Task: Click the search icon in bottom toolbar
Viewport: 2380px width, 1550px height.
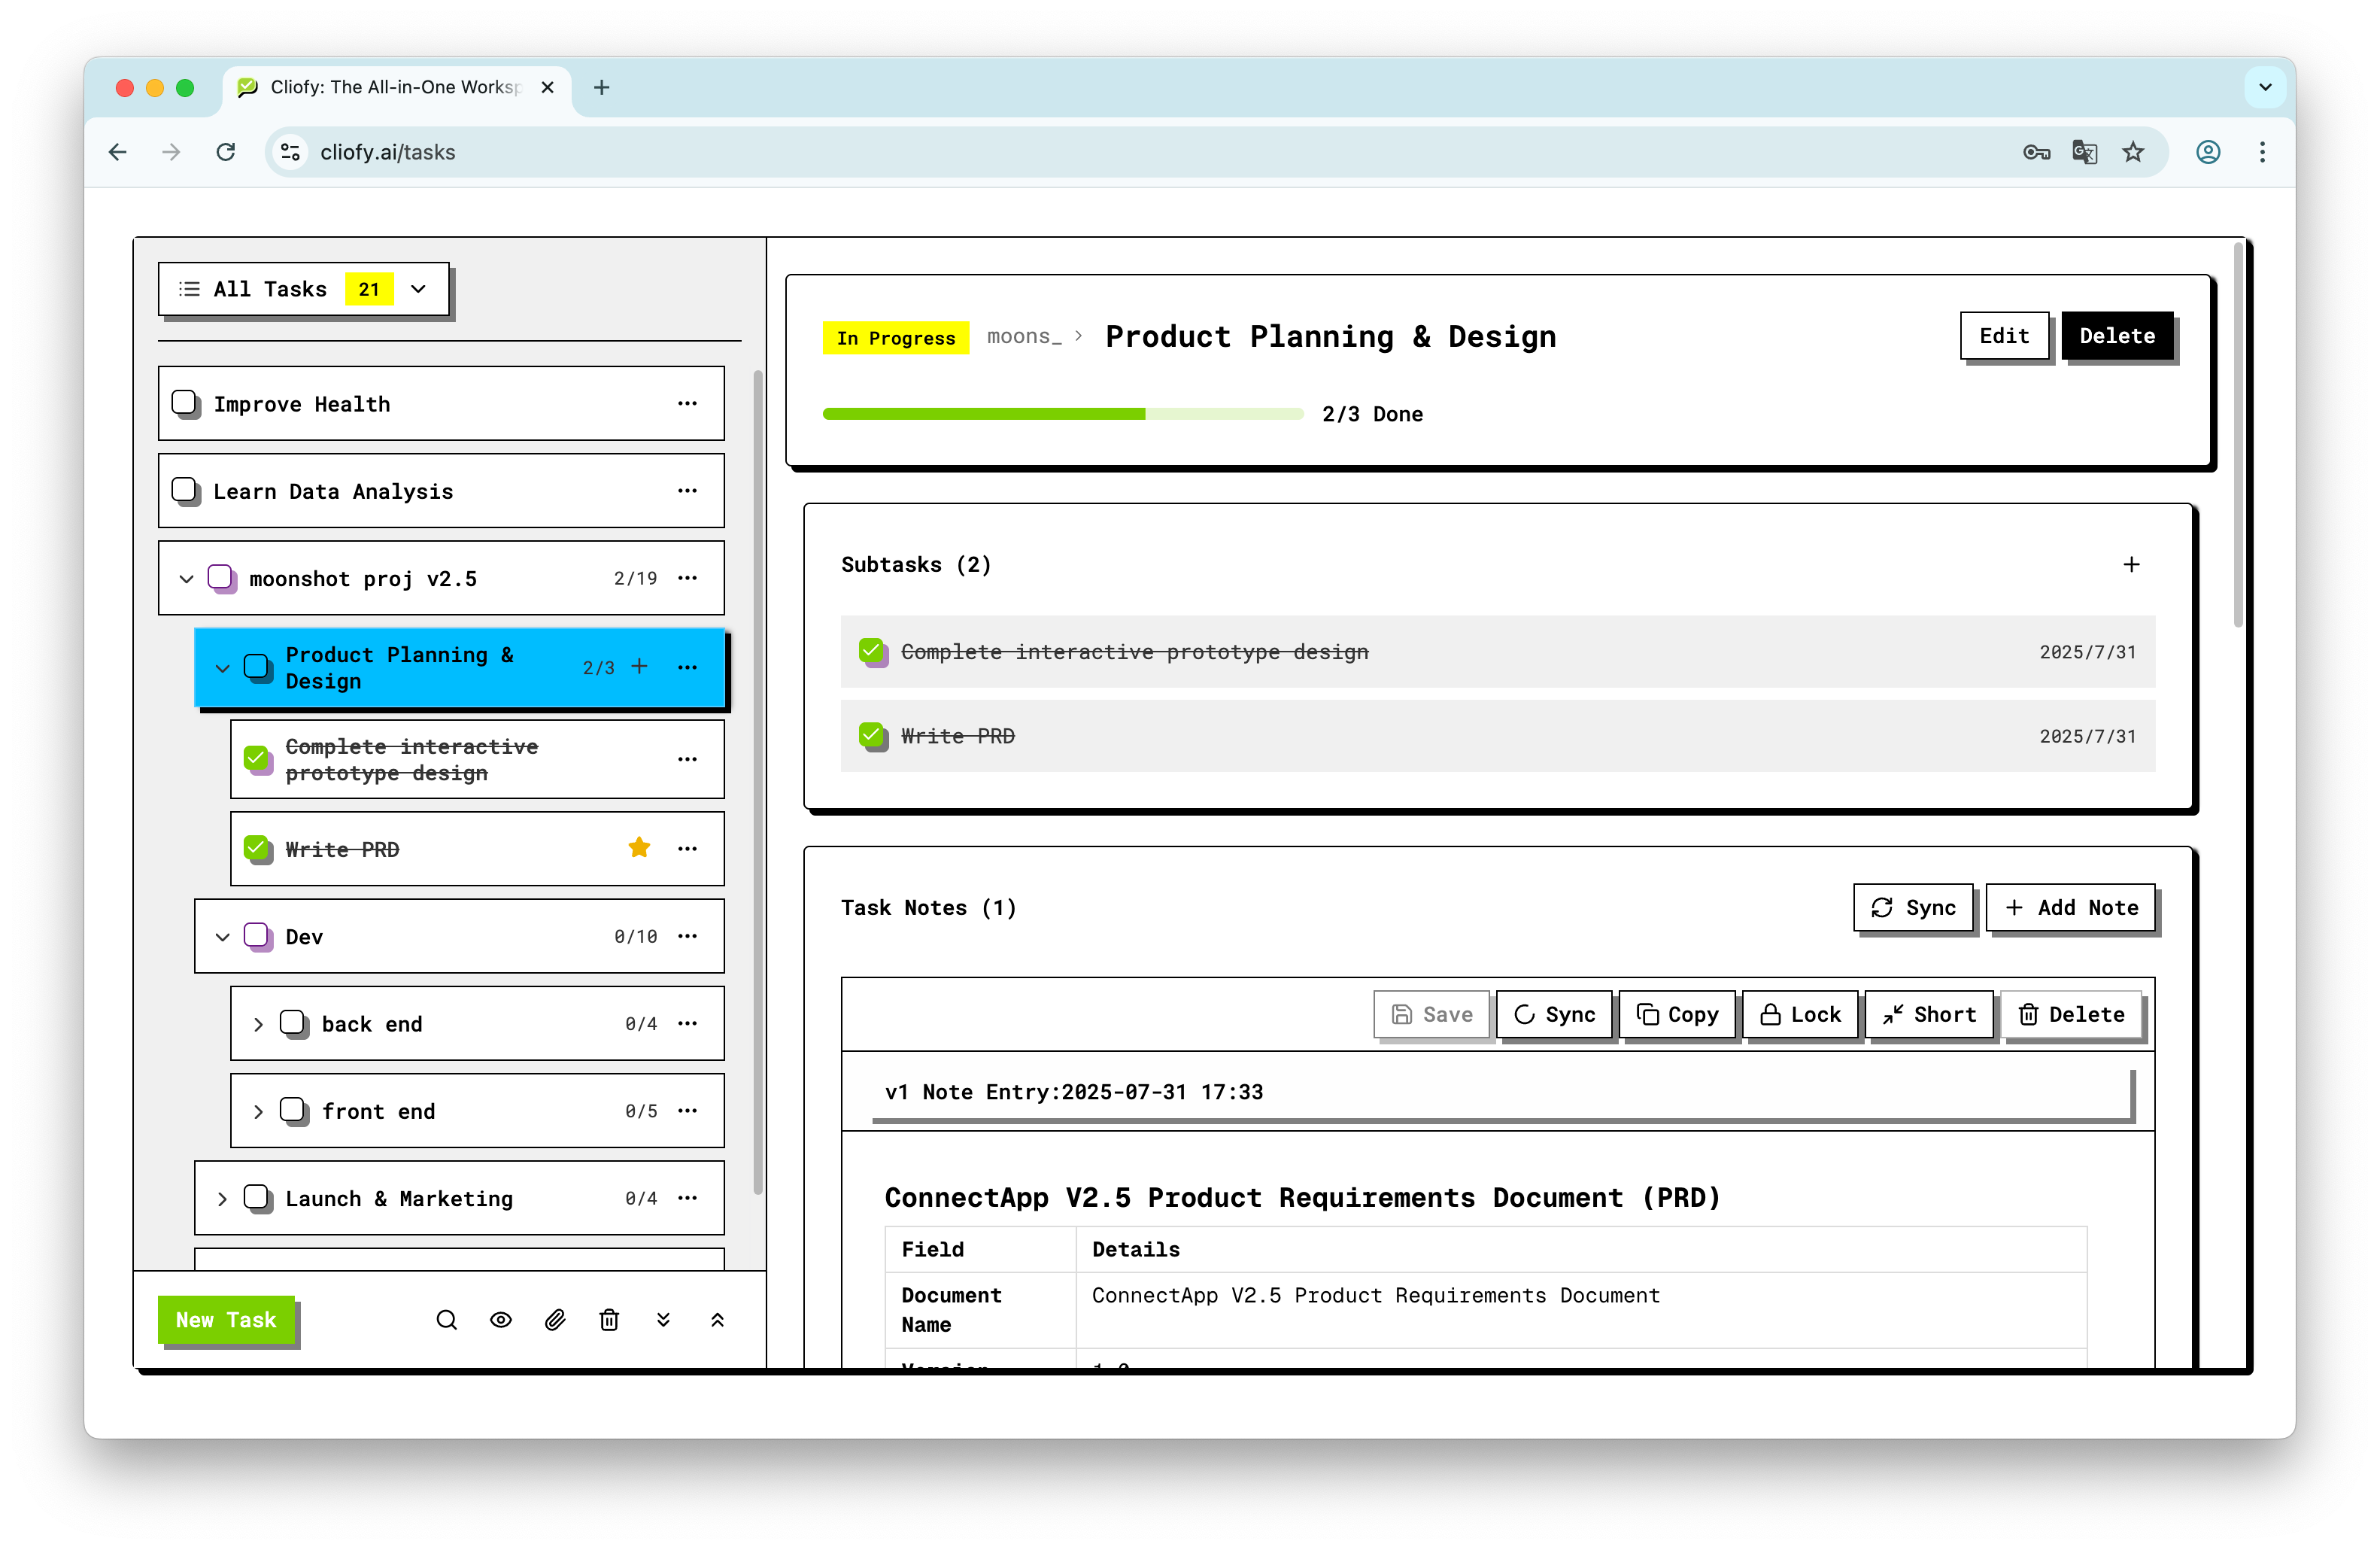Action: (x=446, y=1320)
